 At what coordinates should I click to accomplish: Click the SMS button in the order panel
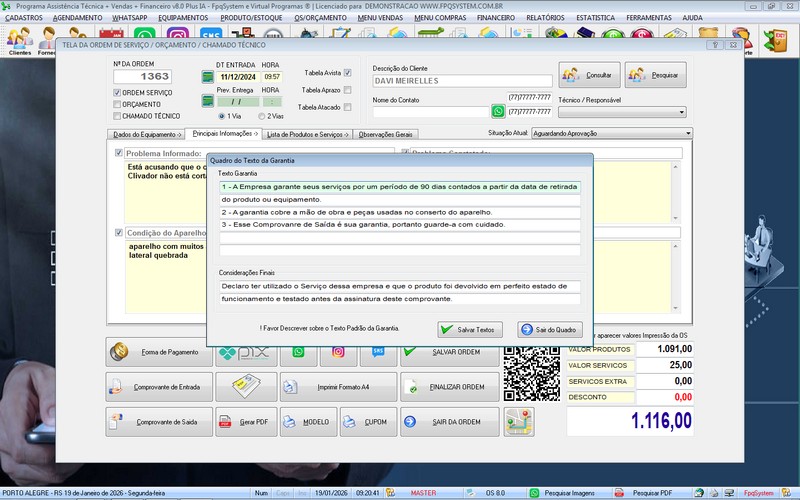[378, 353]
